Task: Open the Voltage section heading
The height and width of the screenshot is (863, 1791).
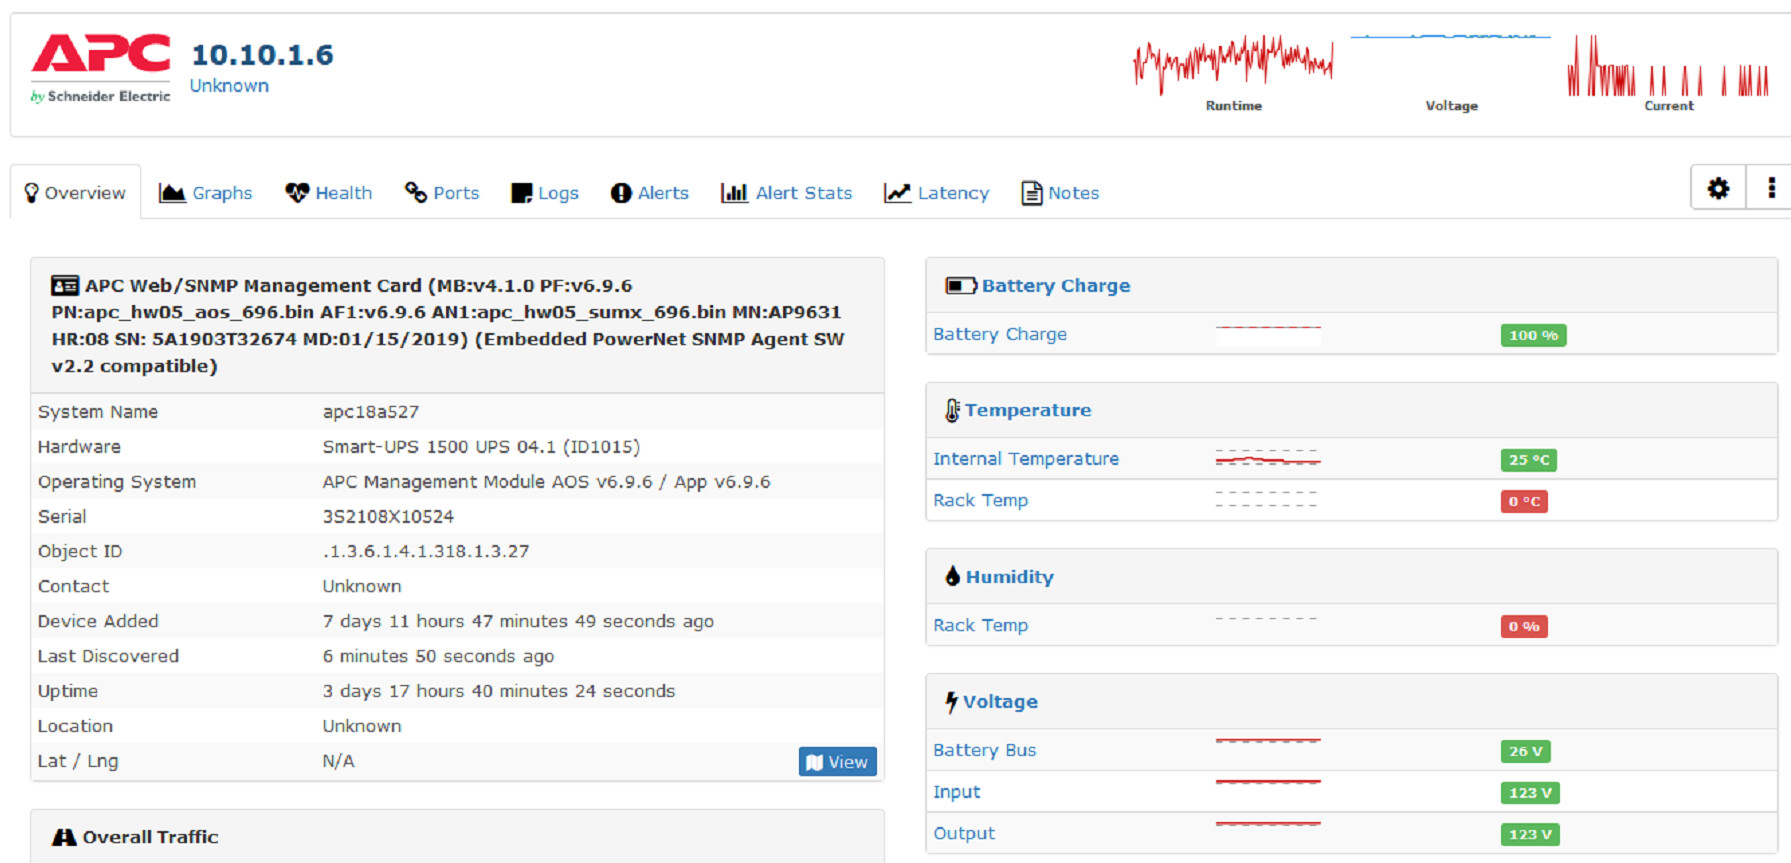Action: [1000, 702]
